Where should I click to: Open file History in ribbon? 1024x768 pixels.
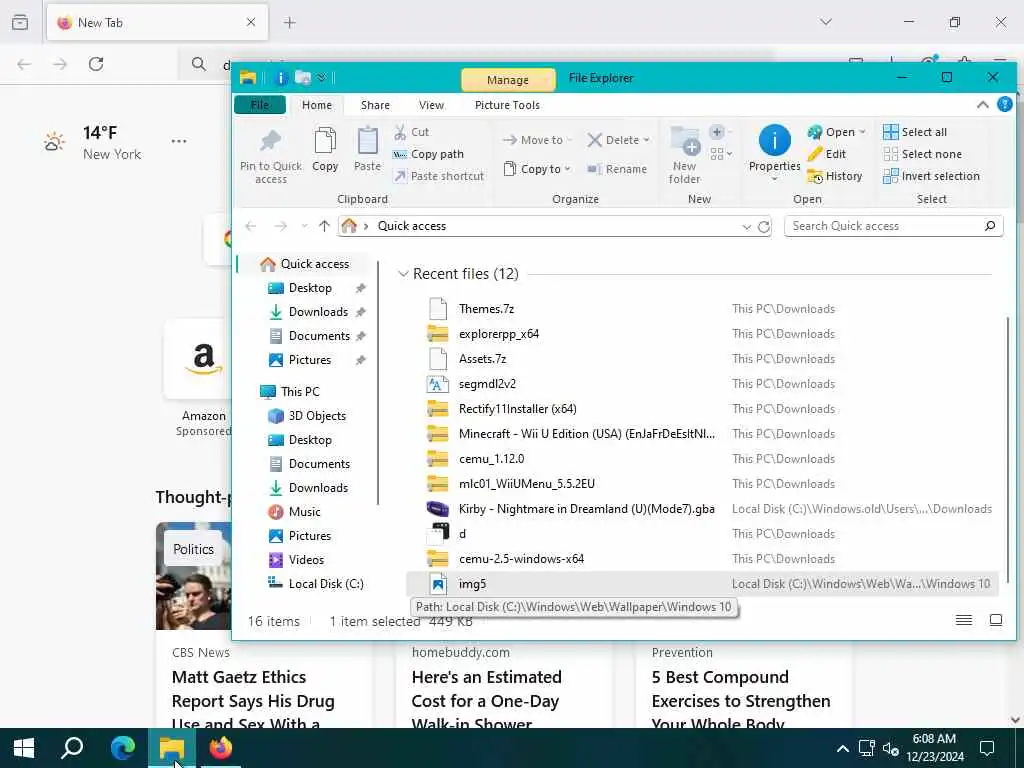point(835,176)
